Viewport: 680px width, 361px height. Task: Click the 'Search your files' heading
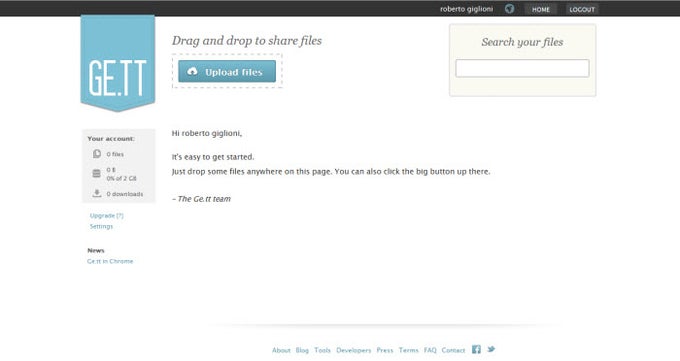coord(522,42)
